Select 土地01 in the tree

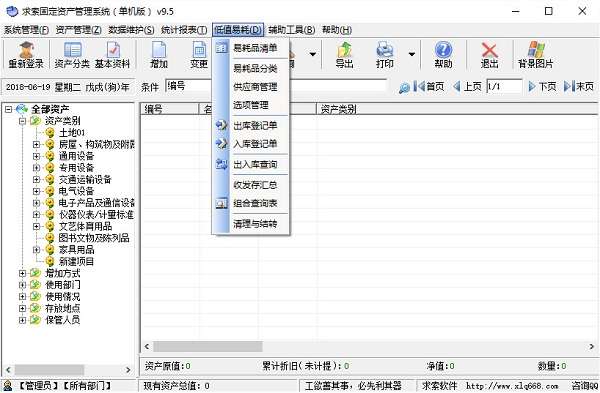[72, 133]
